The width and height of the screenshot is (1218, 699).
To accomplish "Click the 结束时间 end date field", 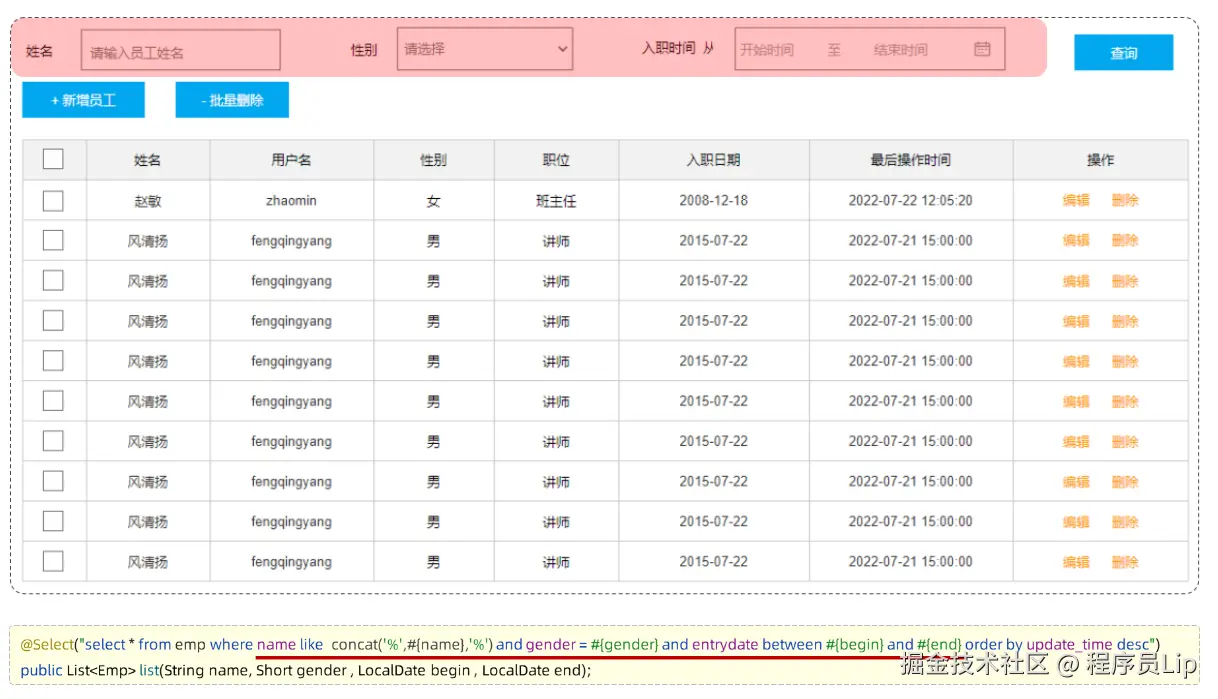I will 900,49.
